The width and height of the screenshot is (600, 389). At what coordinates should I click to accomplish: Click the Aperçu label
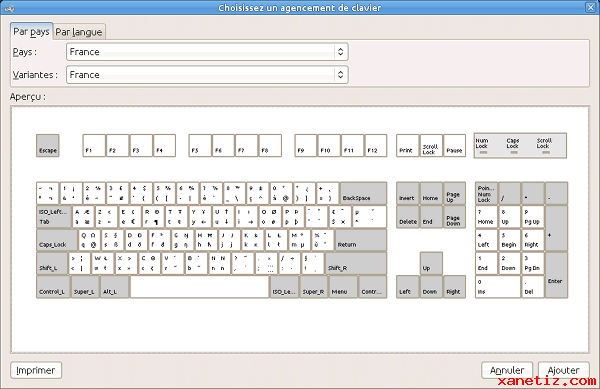point(28,97)
